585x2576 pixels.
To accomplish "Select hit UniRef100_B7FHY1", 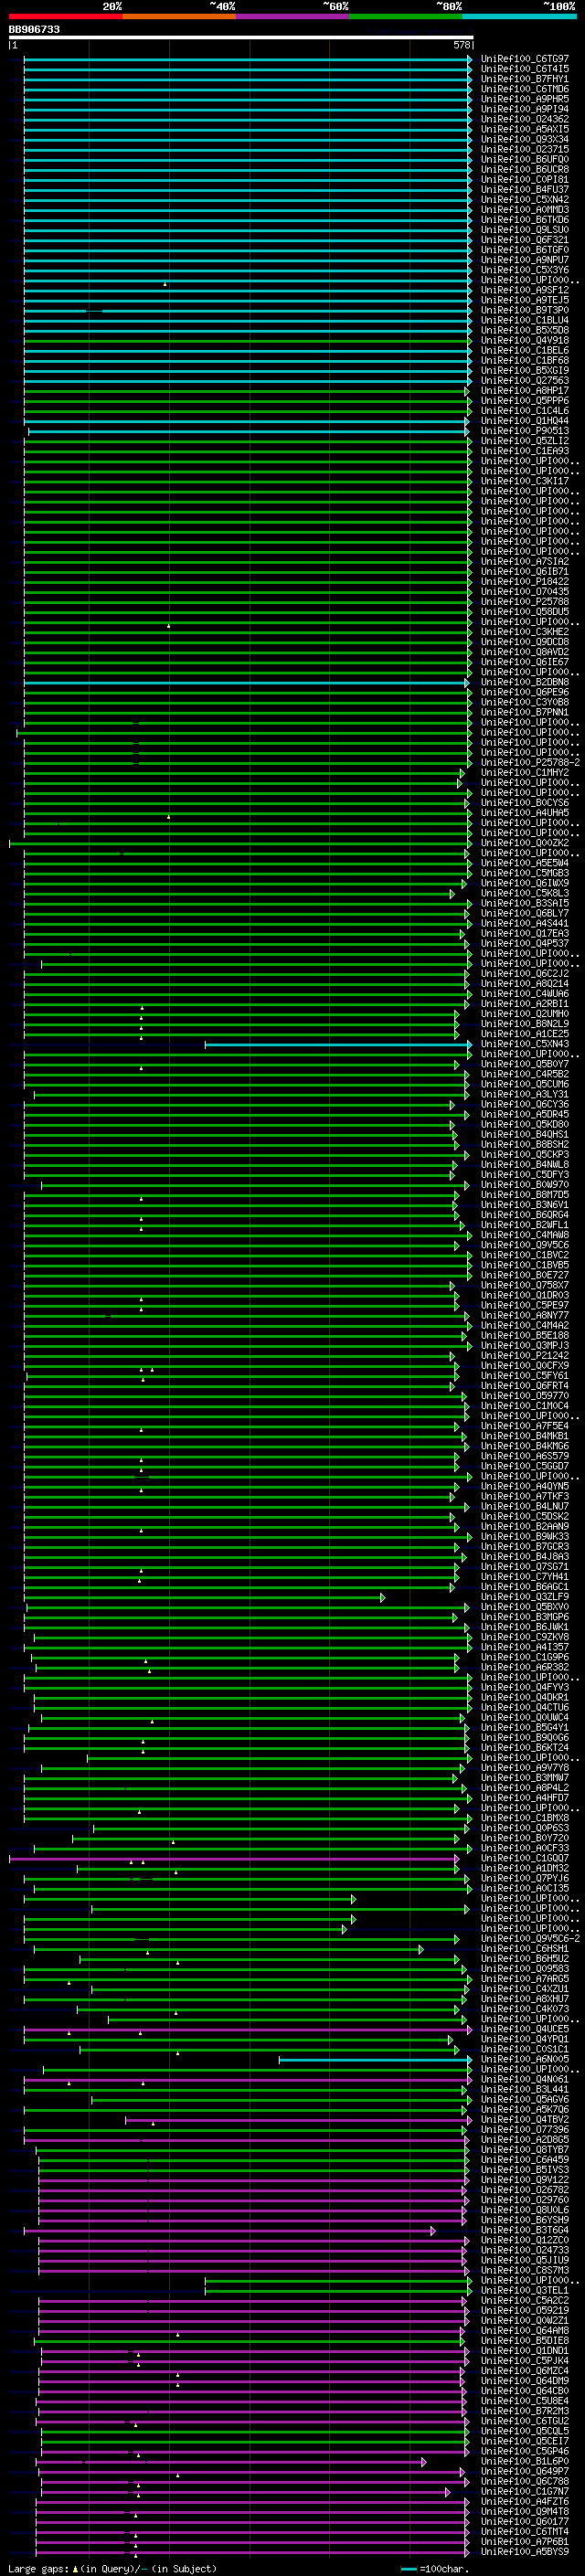I will (x=524, y=79).
